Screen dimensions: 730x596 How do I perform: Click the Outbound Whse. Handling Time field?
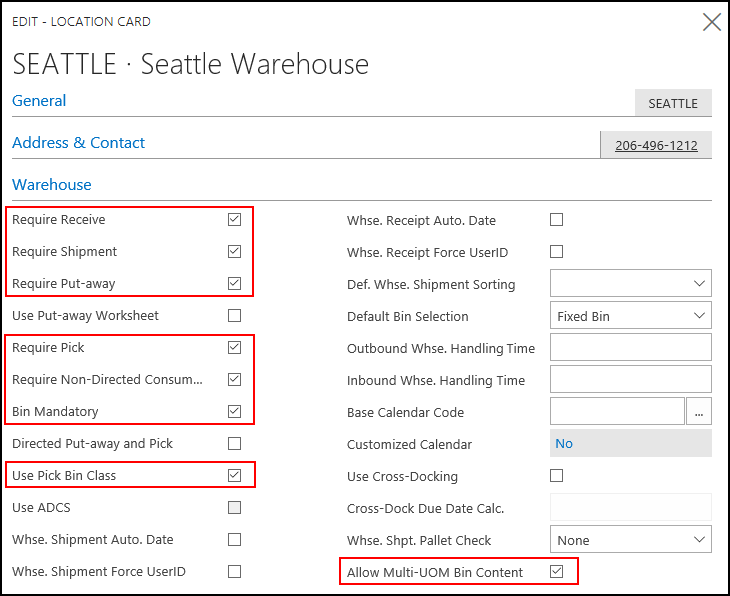(x=631, y=348)
